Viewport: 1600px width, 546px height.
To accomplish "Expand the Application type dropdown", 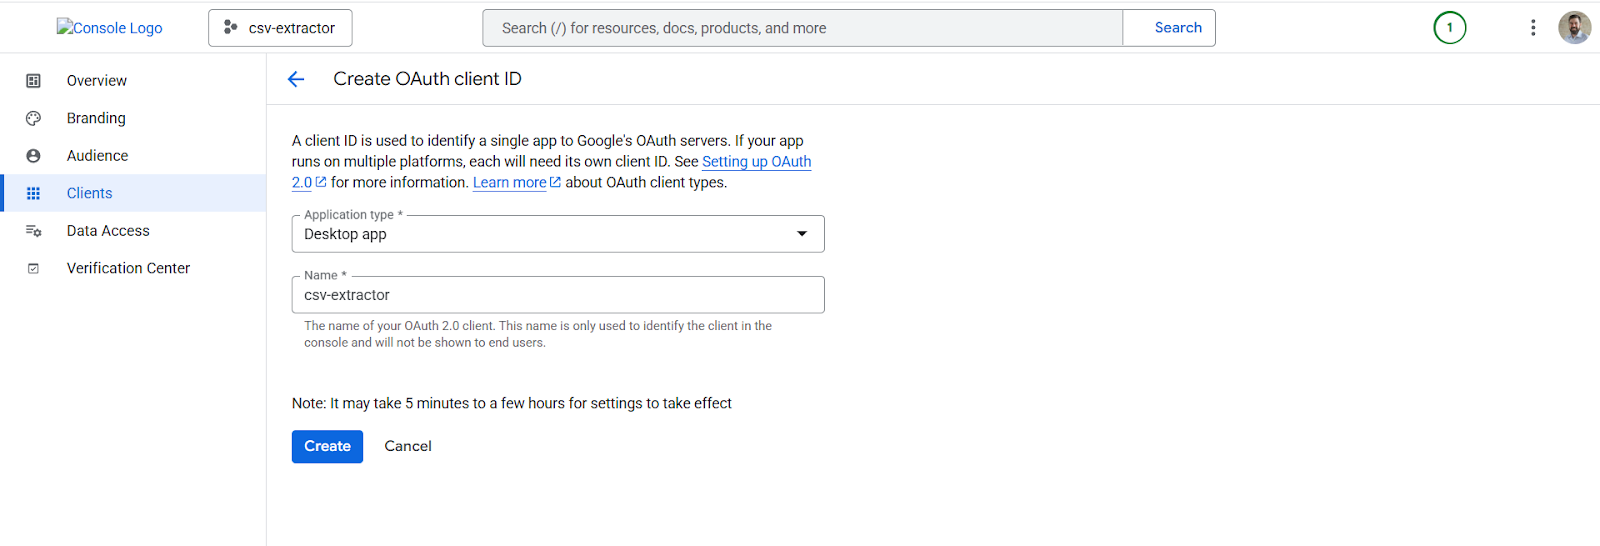I will pyautogui.click(x=558, y=234).
